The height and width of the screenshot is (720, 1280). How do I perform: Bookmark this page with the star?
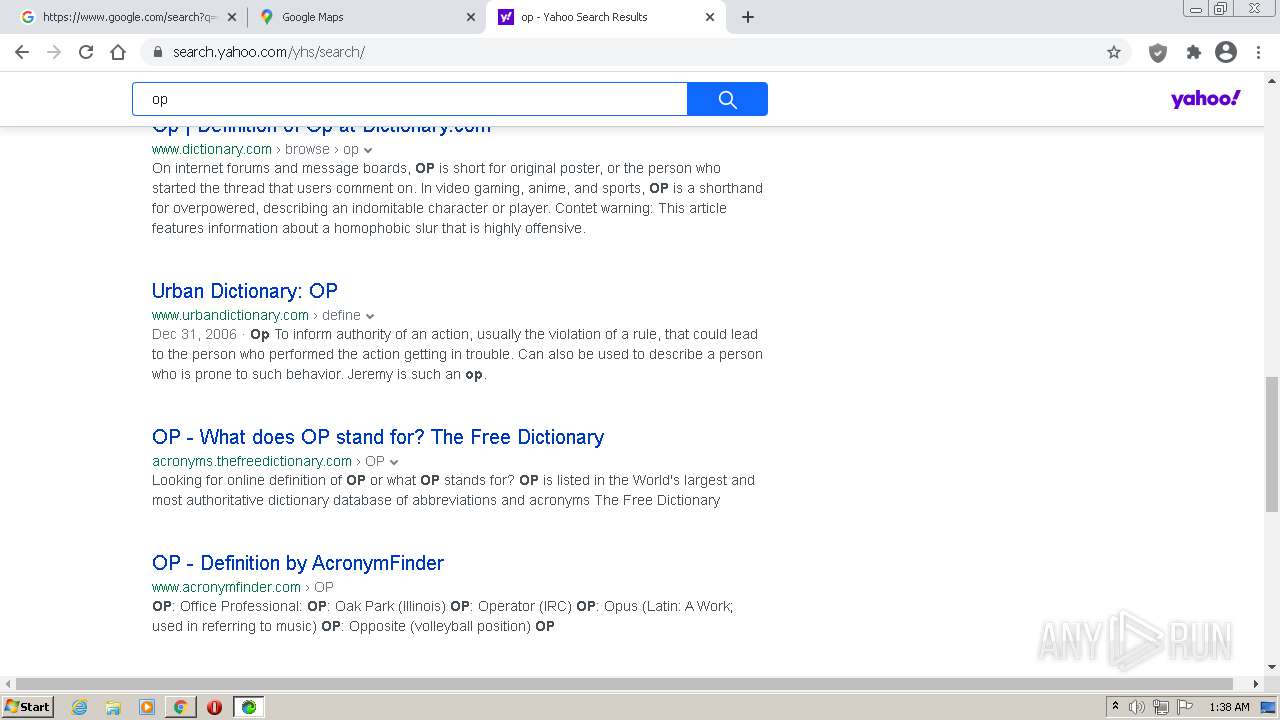[1114, 52]
